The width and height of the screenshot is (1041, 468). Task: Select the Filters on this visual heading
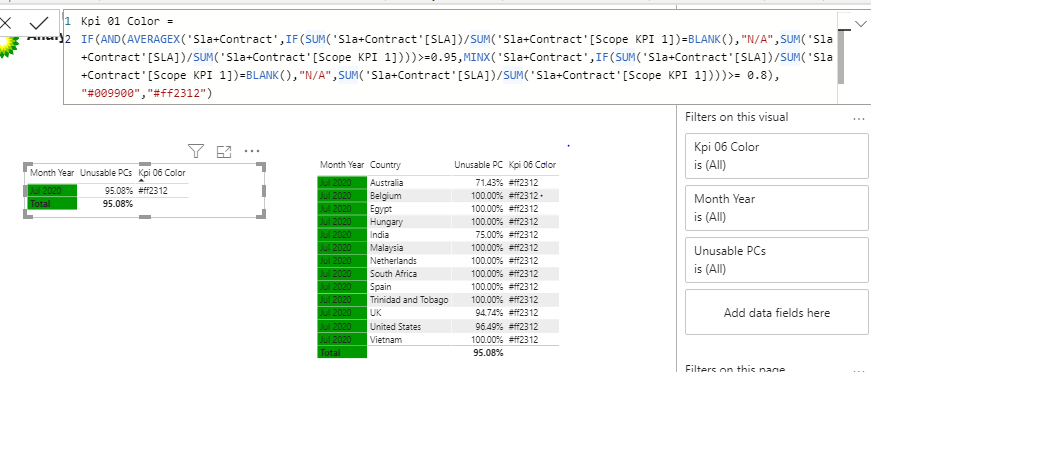click(x=737, y=117)
